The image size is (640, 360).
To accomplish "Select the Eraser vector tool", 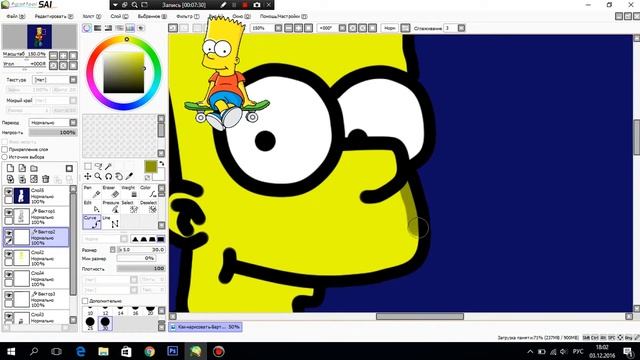I will tap(111, 192).
